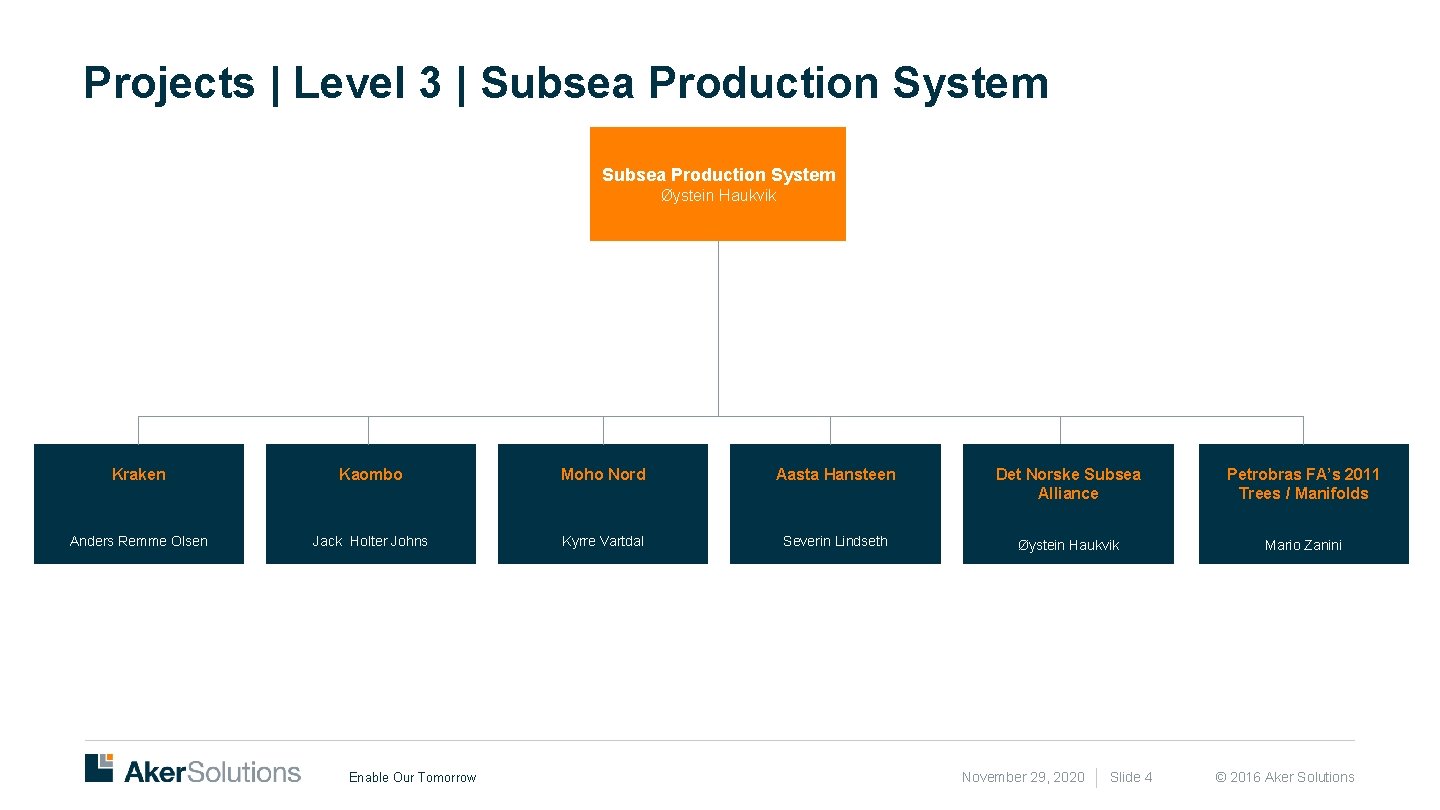The image size is (1440, 810).
Task: Select the name Jack Holter Johns
Action: [x=370, y=541]
